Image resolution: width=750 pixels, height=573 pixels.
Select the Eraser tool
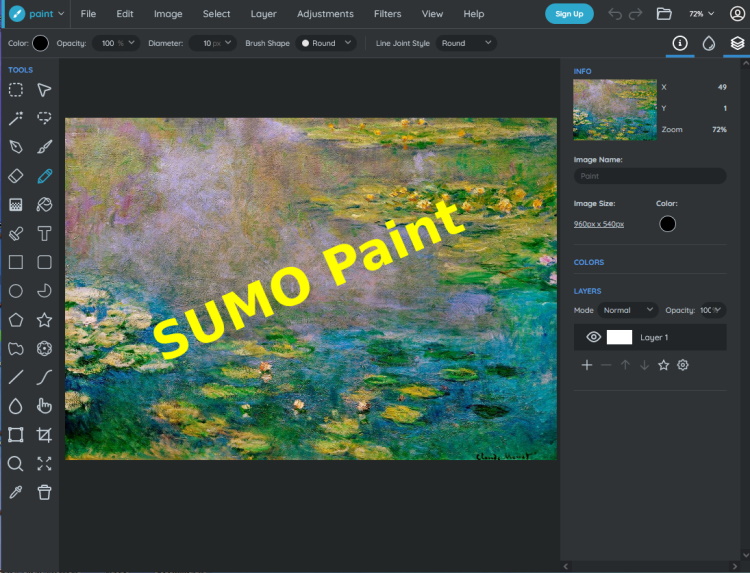click(16, 176)
